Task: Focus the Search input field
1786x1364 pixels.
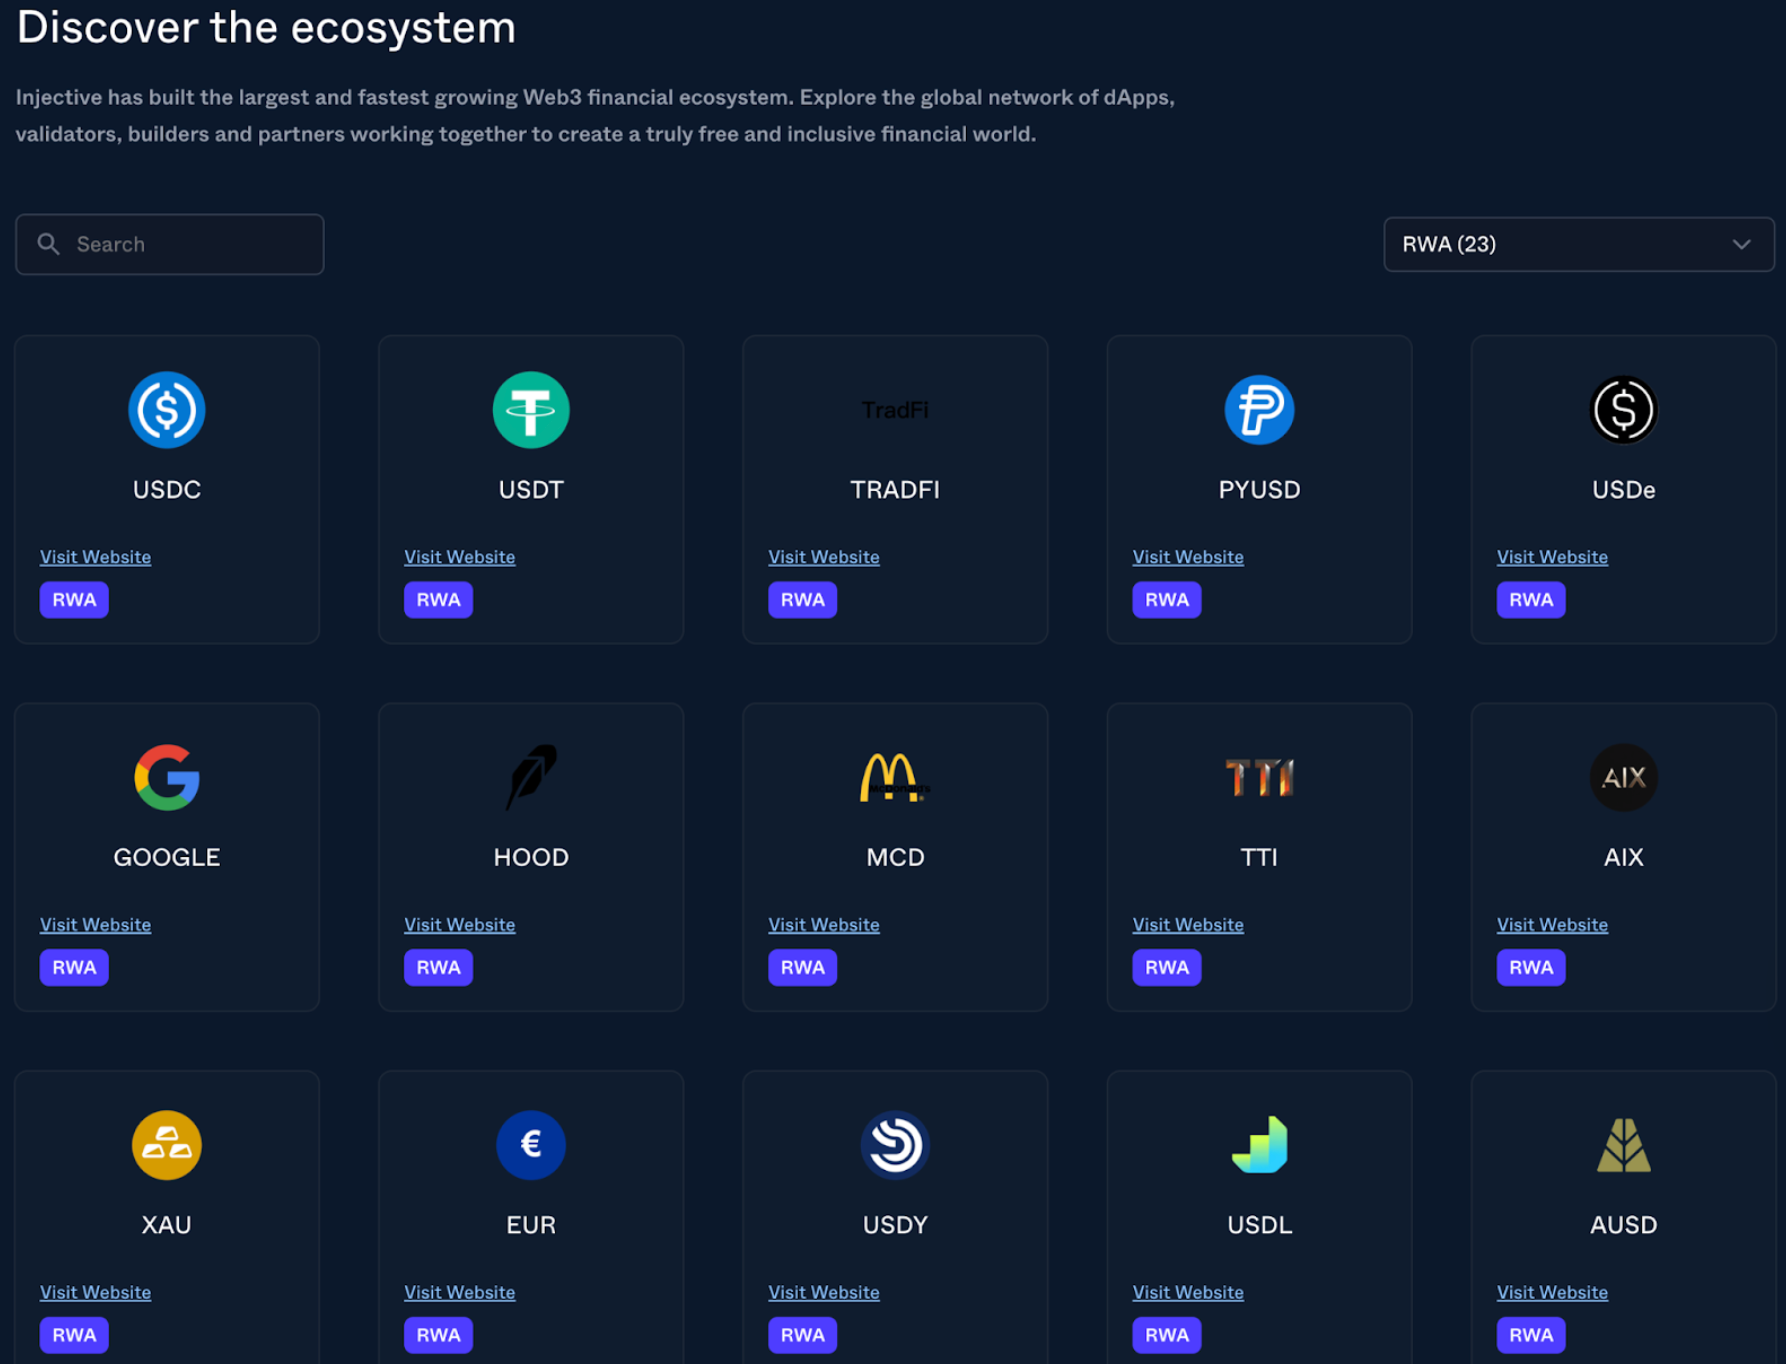Action: pos(170,244)
